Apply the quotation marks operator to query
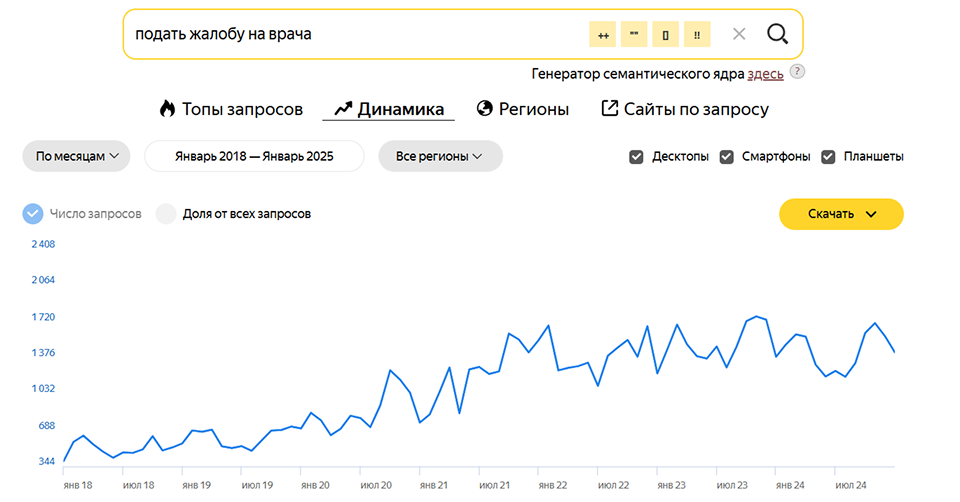 [634, 34]
